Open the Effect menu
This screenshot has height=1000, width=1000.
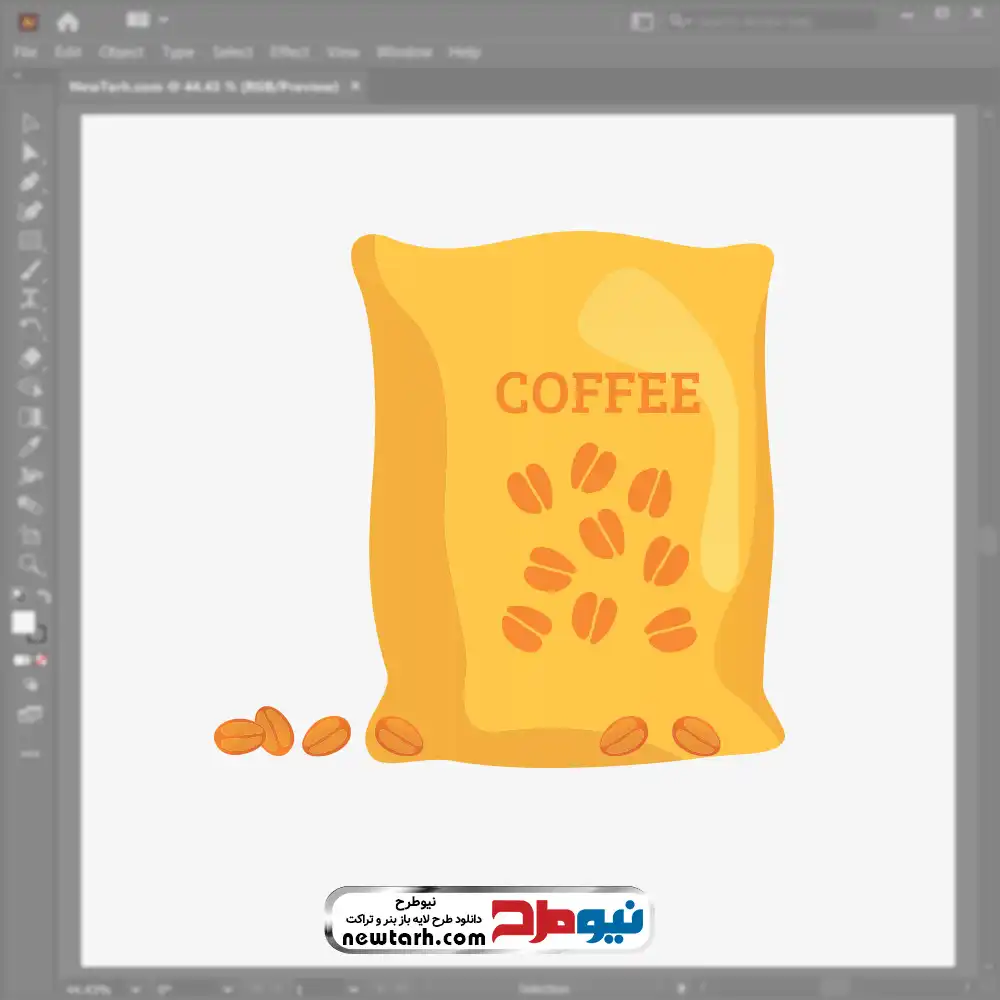[x=290, y=52]
